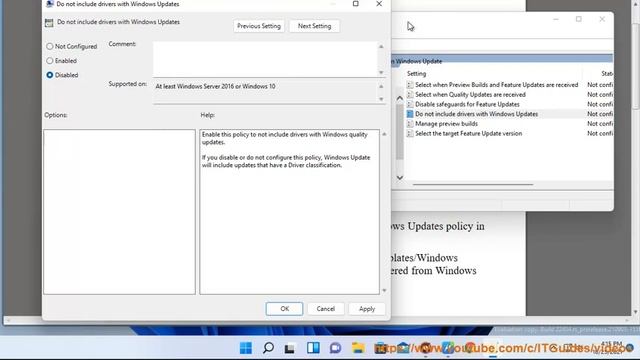640x360 pixels.
Task: Maximize the policy setting dialog
Action: click(x=356, y=4)
